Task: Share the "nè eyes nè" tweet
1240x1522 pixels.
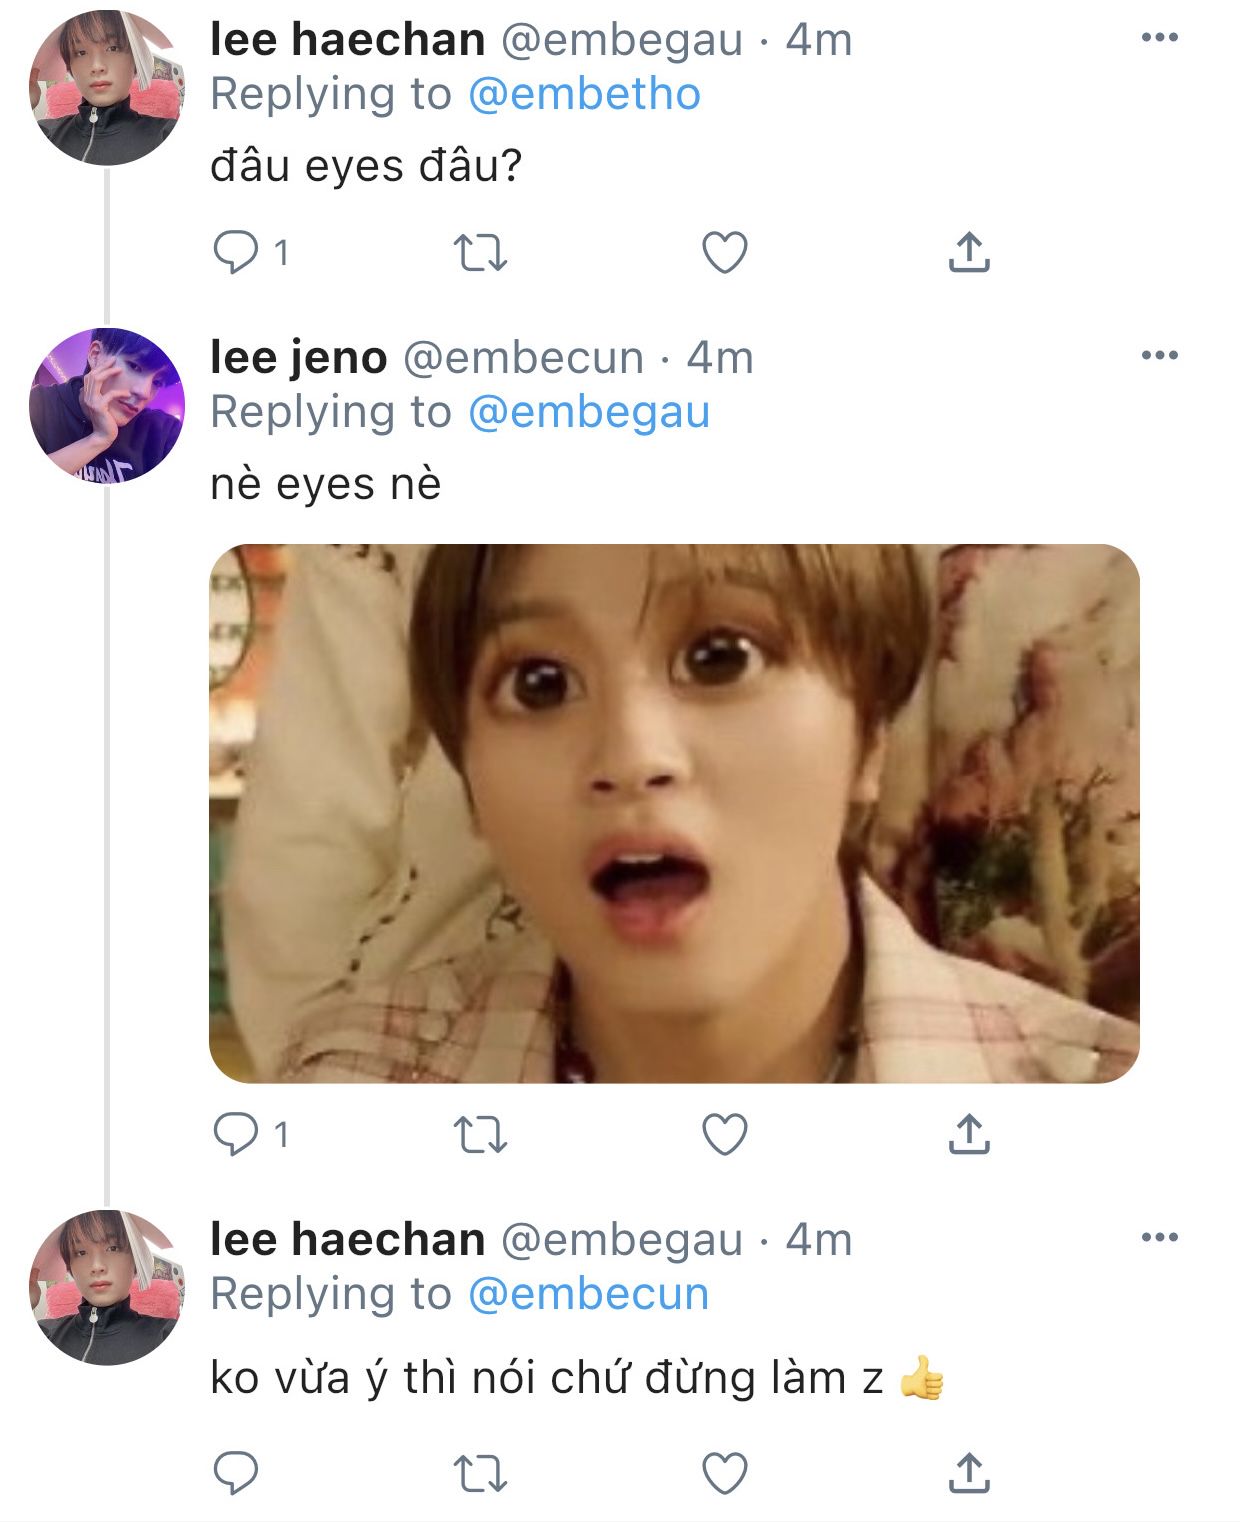Action: [968, 1134]
